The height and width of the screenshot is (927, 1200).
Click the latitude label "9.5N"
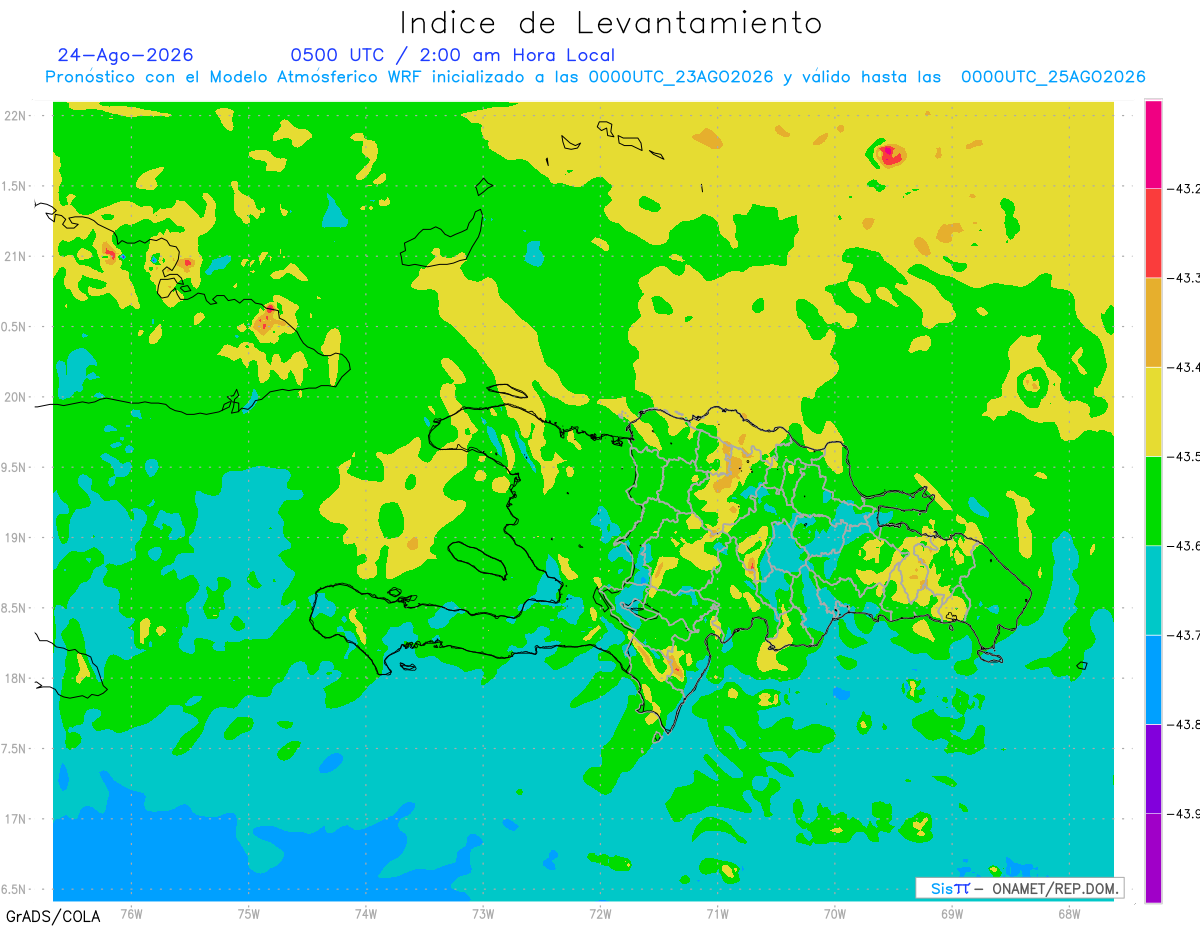point(15,468)
